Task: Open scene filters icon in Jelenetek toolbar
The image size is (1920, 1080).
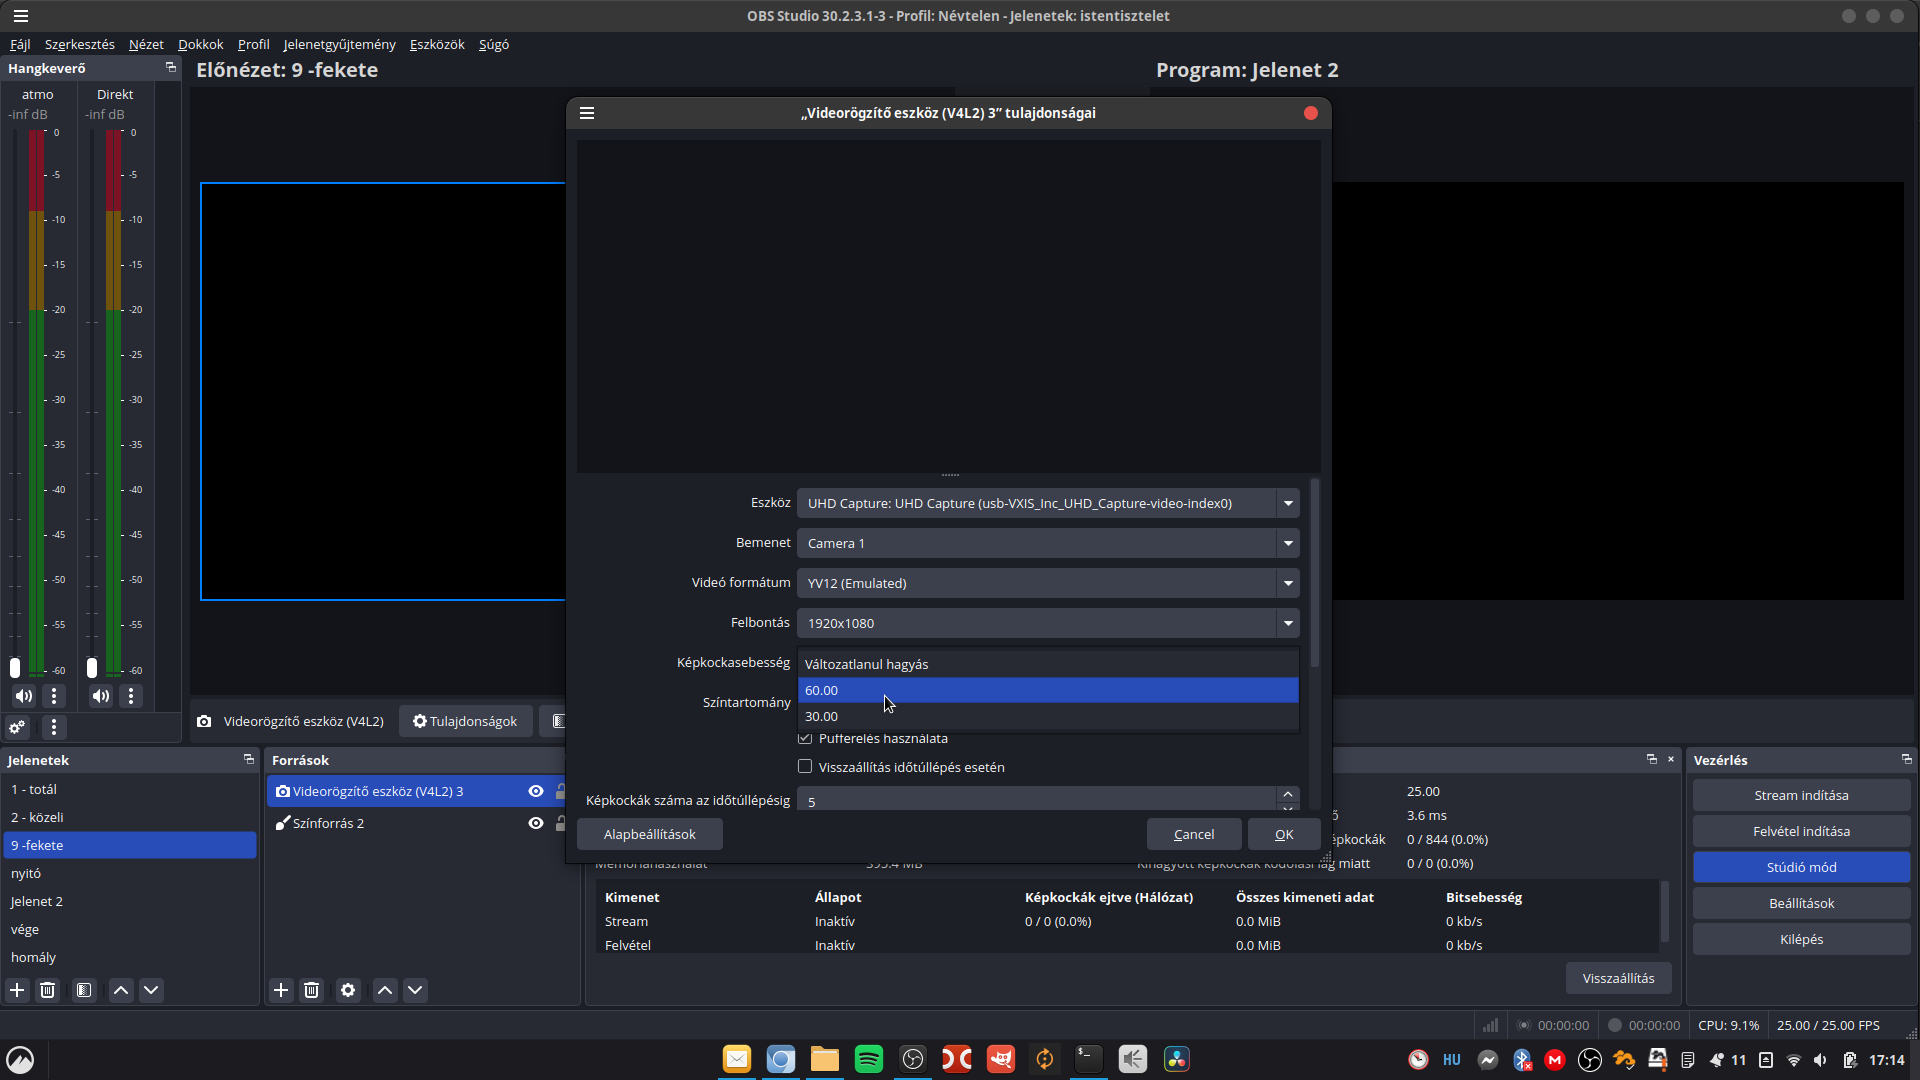Action: tap(84, 990)
